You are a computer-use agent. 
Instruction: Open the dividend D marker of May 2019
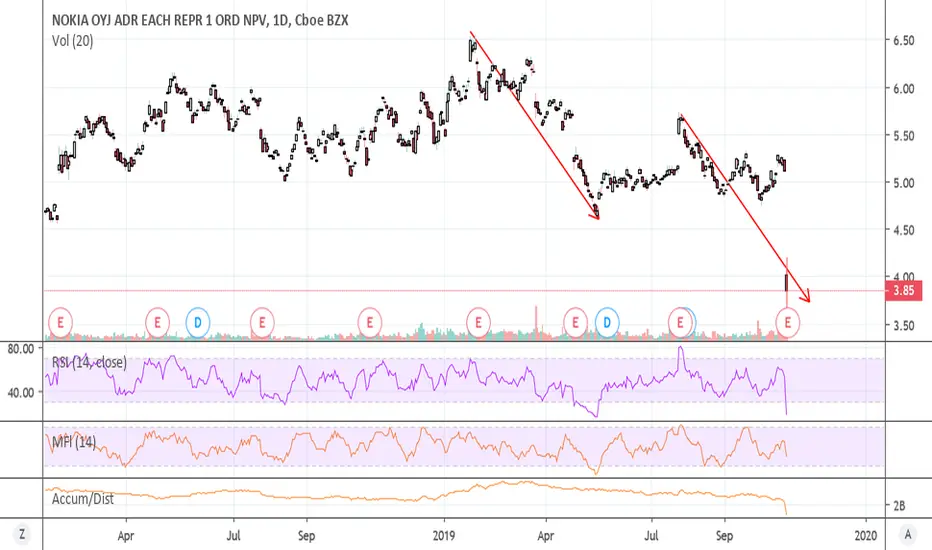pos(607,322)
